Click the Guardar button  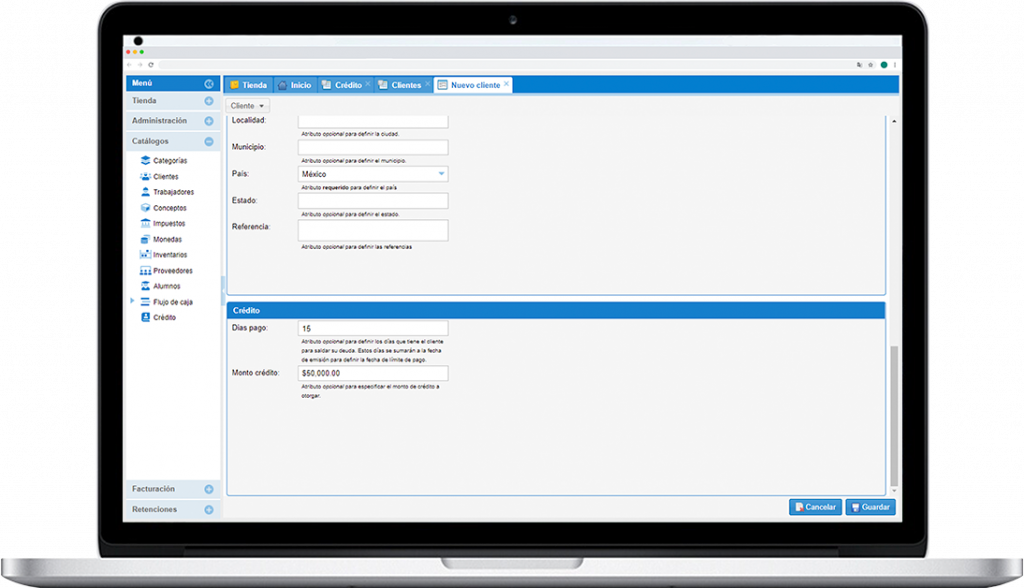click(x=870, y=507)
